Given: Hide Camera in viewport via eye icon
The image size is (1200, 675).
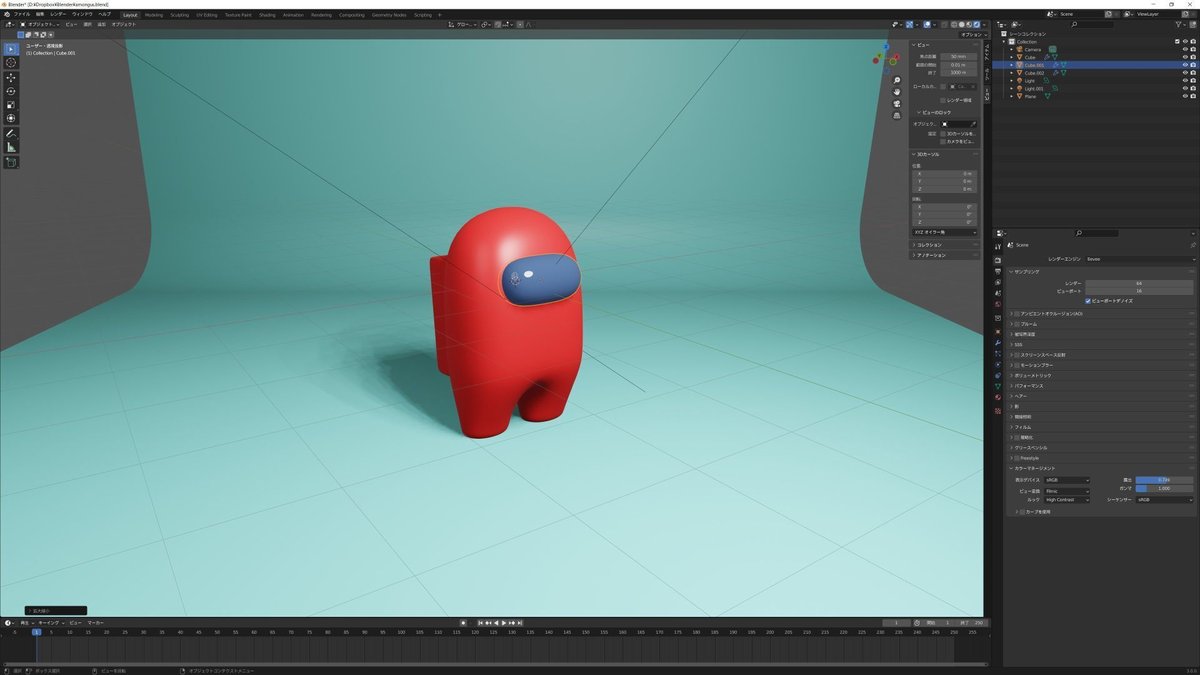Looking at the screenshot, I should (x=1185, y=49).
